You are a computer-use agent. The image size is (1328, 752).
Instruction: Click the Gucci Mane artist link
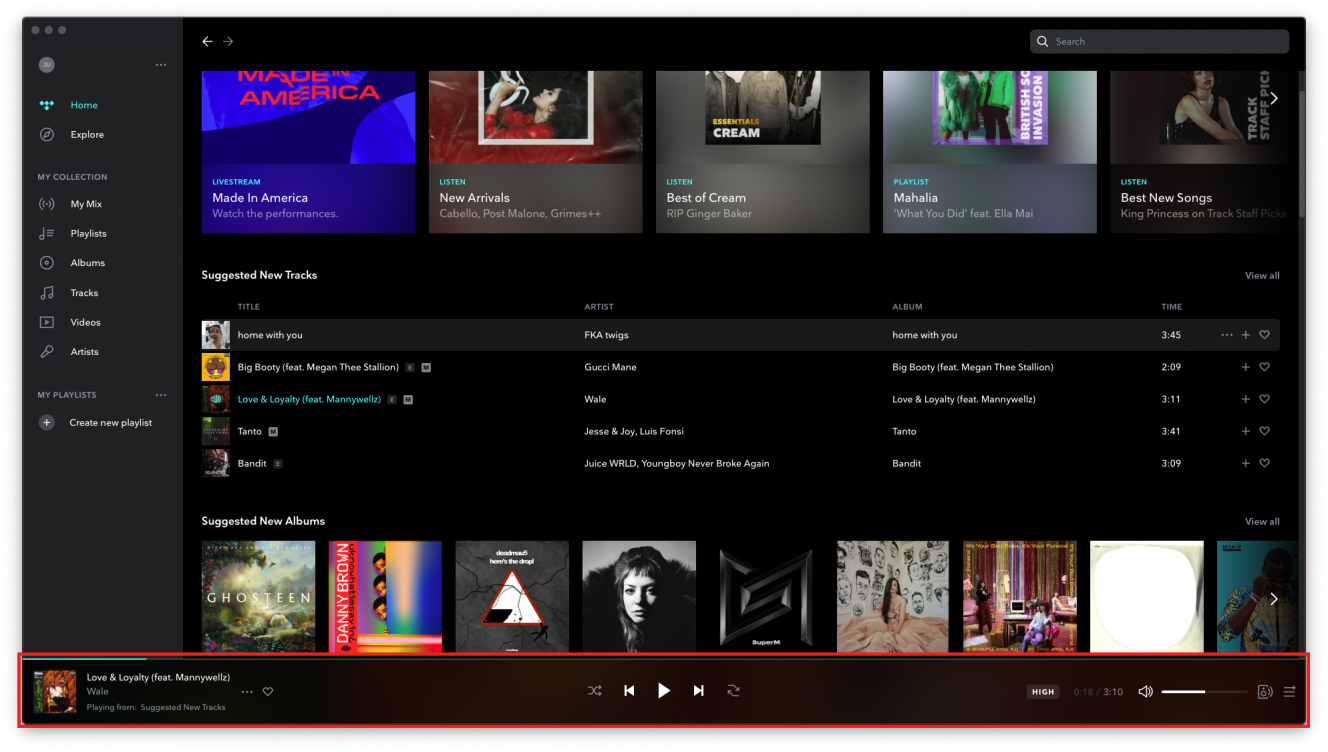610,367
